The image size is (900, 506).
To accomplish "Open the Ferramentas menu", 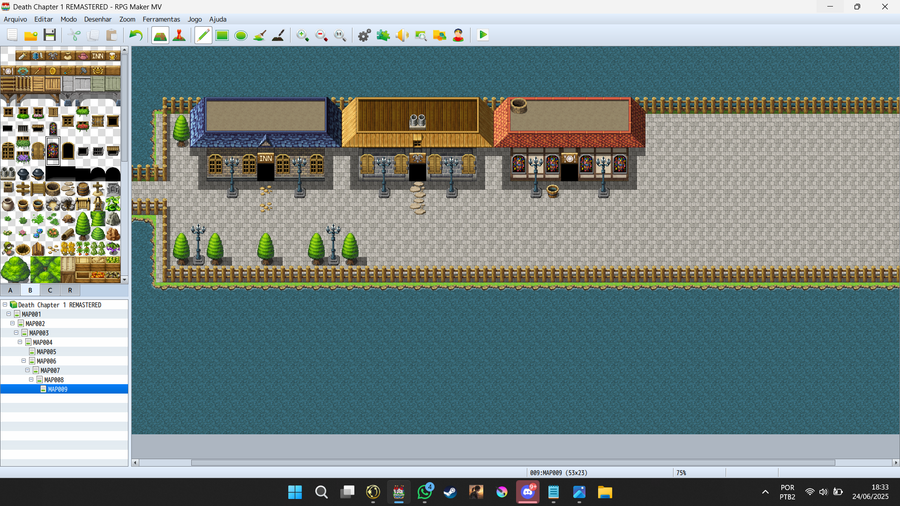I will pos(161,19).
